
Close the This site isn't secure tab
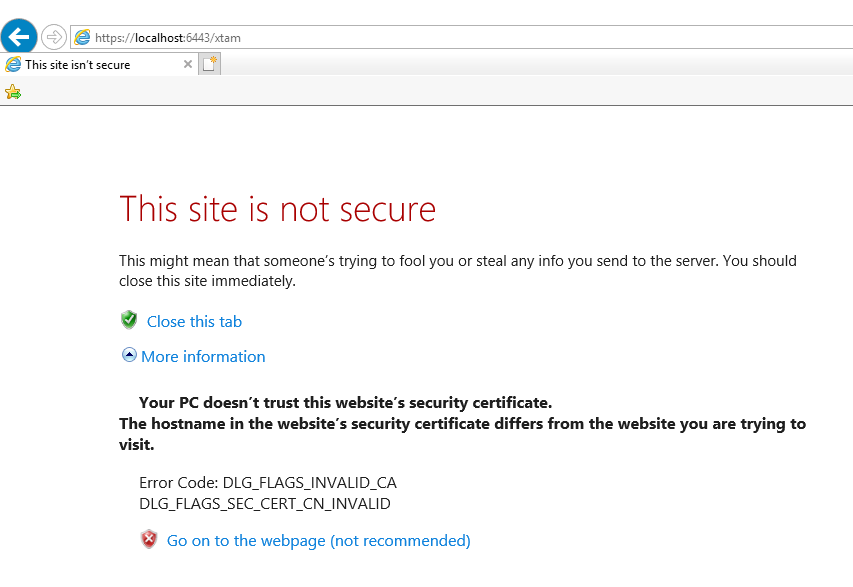point(186,64)
